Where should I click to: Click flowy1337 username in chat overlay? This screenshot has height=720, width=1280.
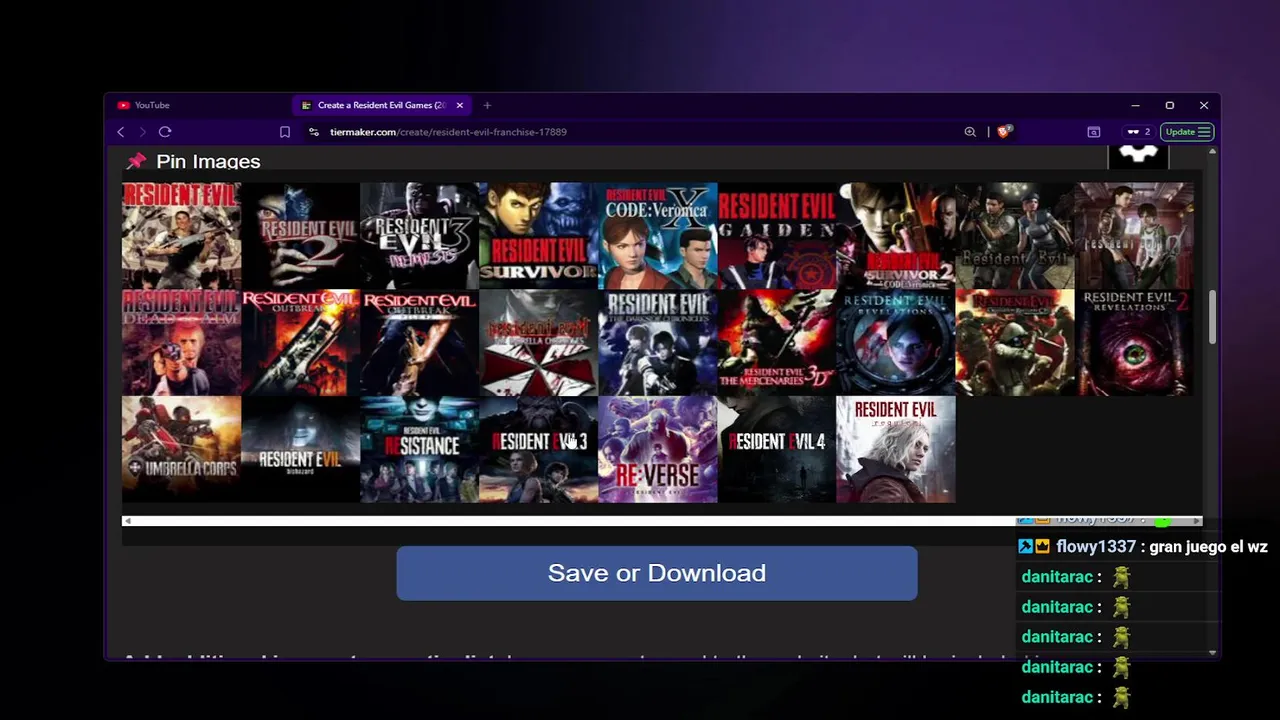[1096, 547]
